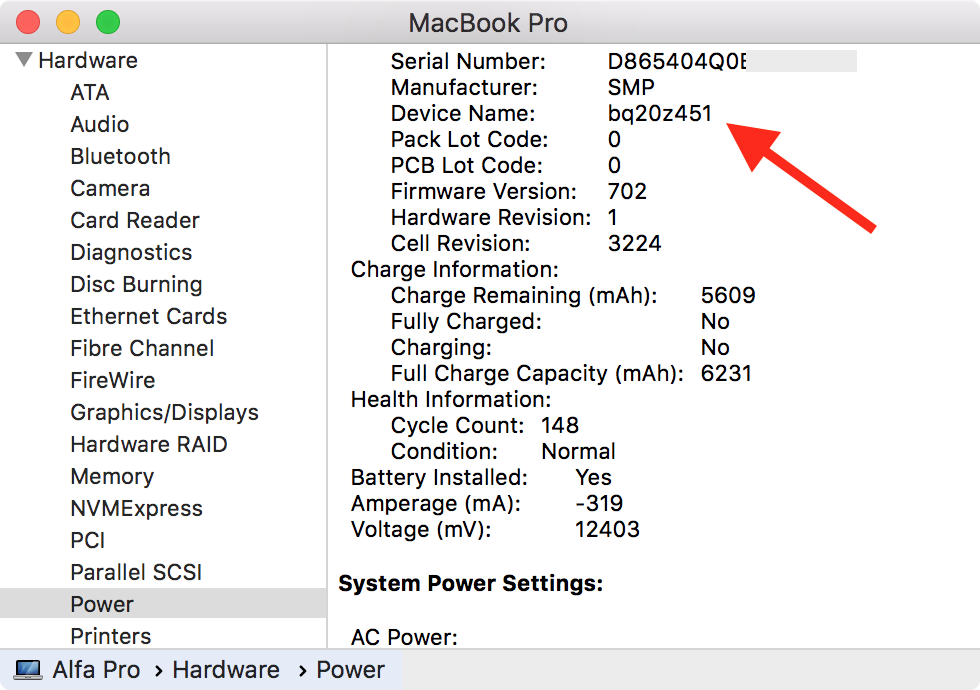Select Diagnostics in the sidebar
This screenshot has height=690, width=980.
(131, 252)
